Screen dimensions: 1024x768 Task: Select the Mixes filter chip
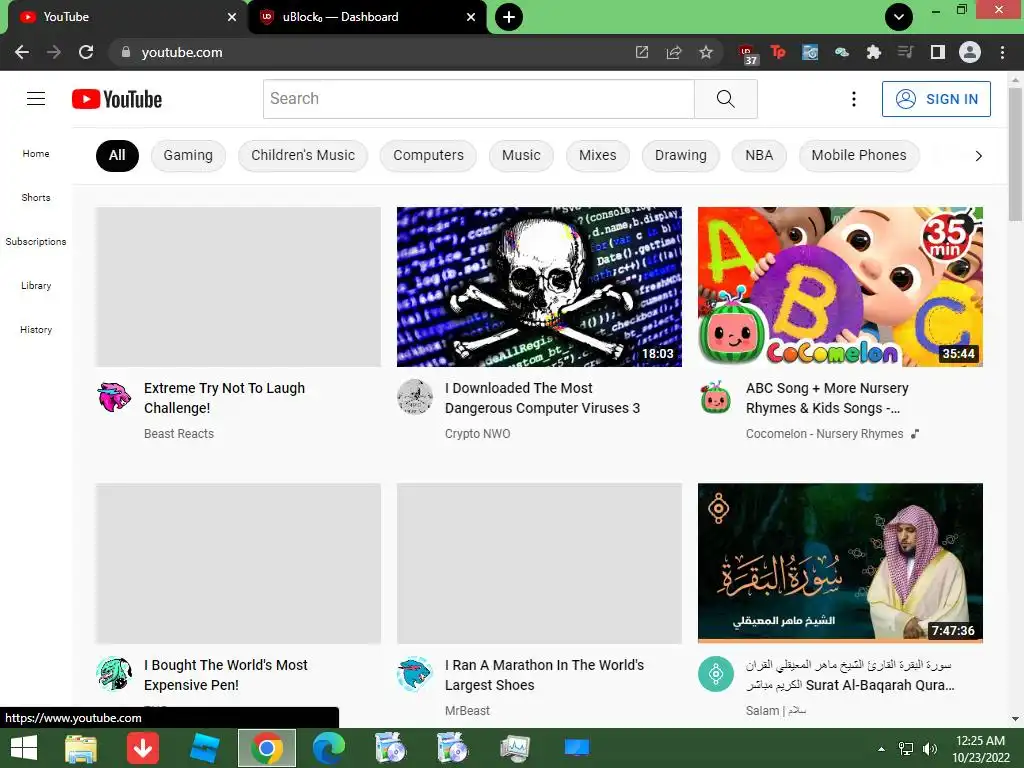pyautogui.click(x=598, y=155)
